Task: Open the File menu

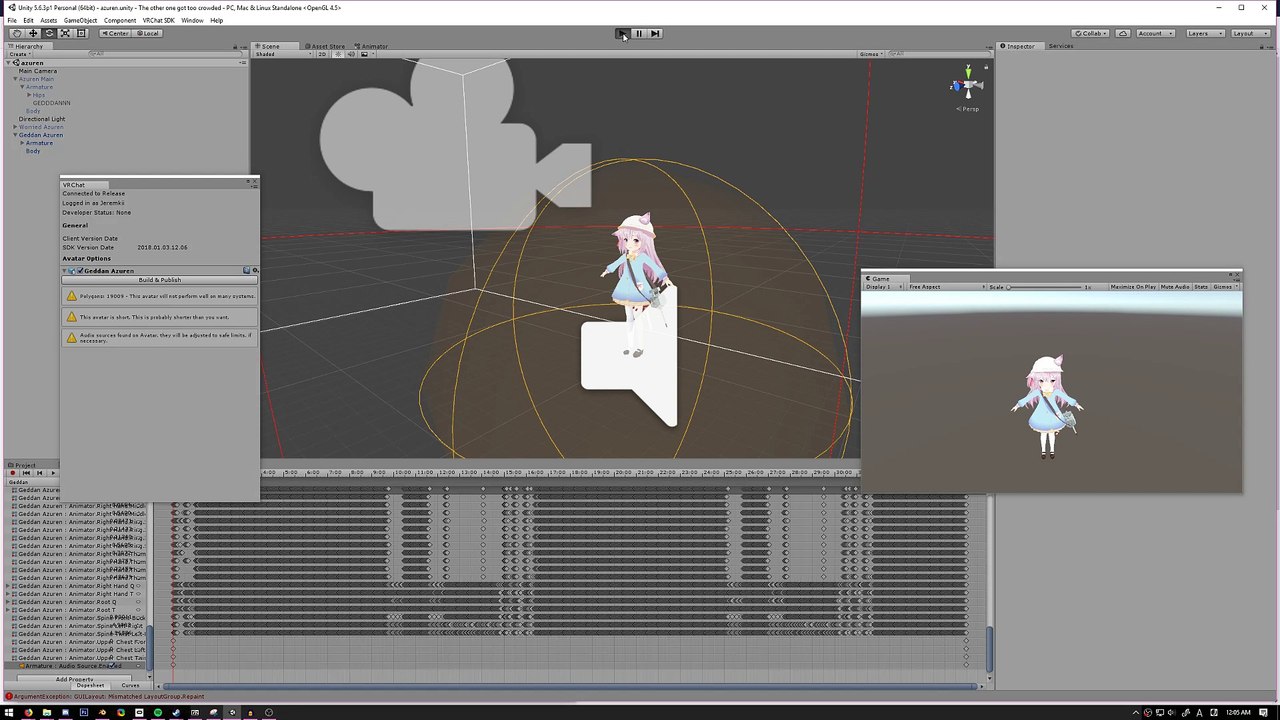Action: [x=12, y=20]
